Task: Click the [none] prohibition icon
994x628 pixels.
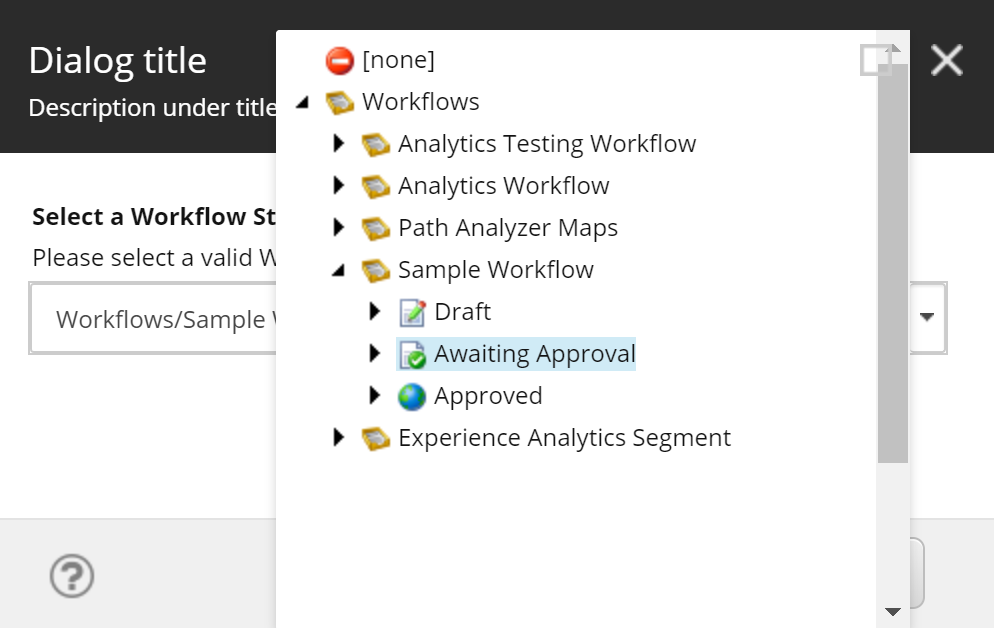Action: [339, 59]
